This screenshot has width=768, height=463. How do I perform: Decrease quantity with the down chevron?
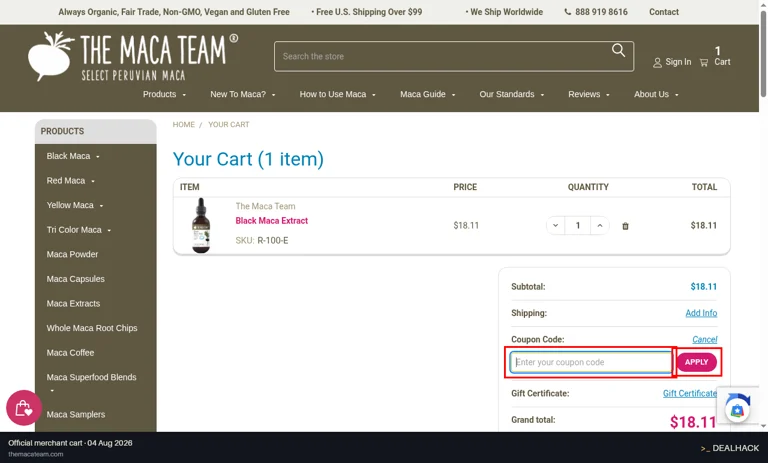pyautogui.click(x=555, y=225)
